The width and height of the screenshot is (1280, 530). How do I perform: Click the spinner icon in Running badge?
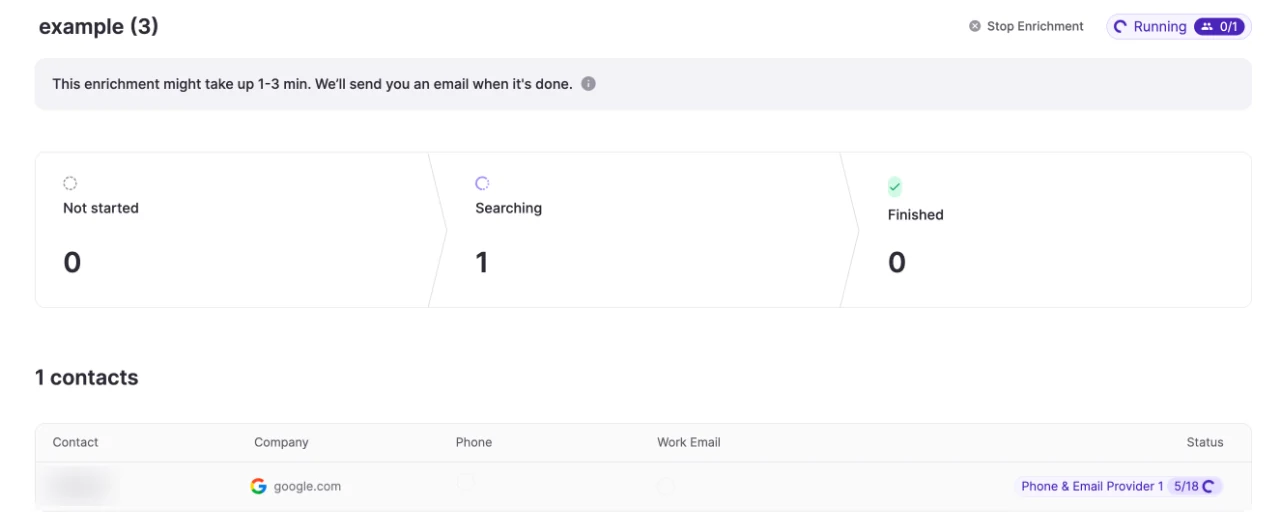[x=1121, y=27]
